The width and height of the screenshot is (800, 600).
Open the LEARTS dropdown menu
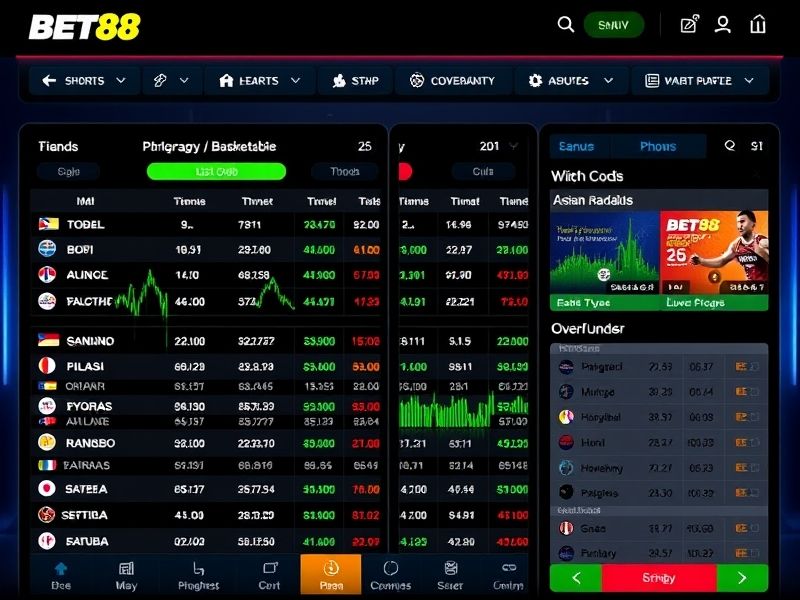tap(260, 81)
